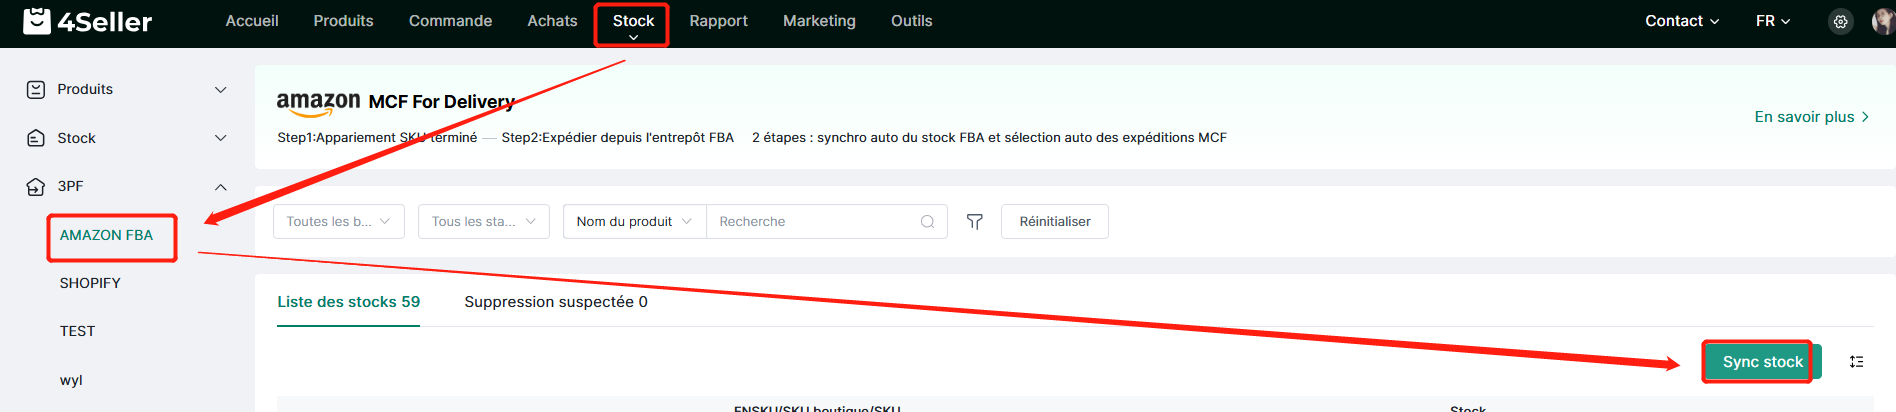
Task: Open the Achats menu
Action: 552,21
